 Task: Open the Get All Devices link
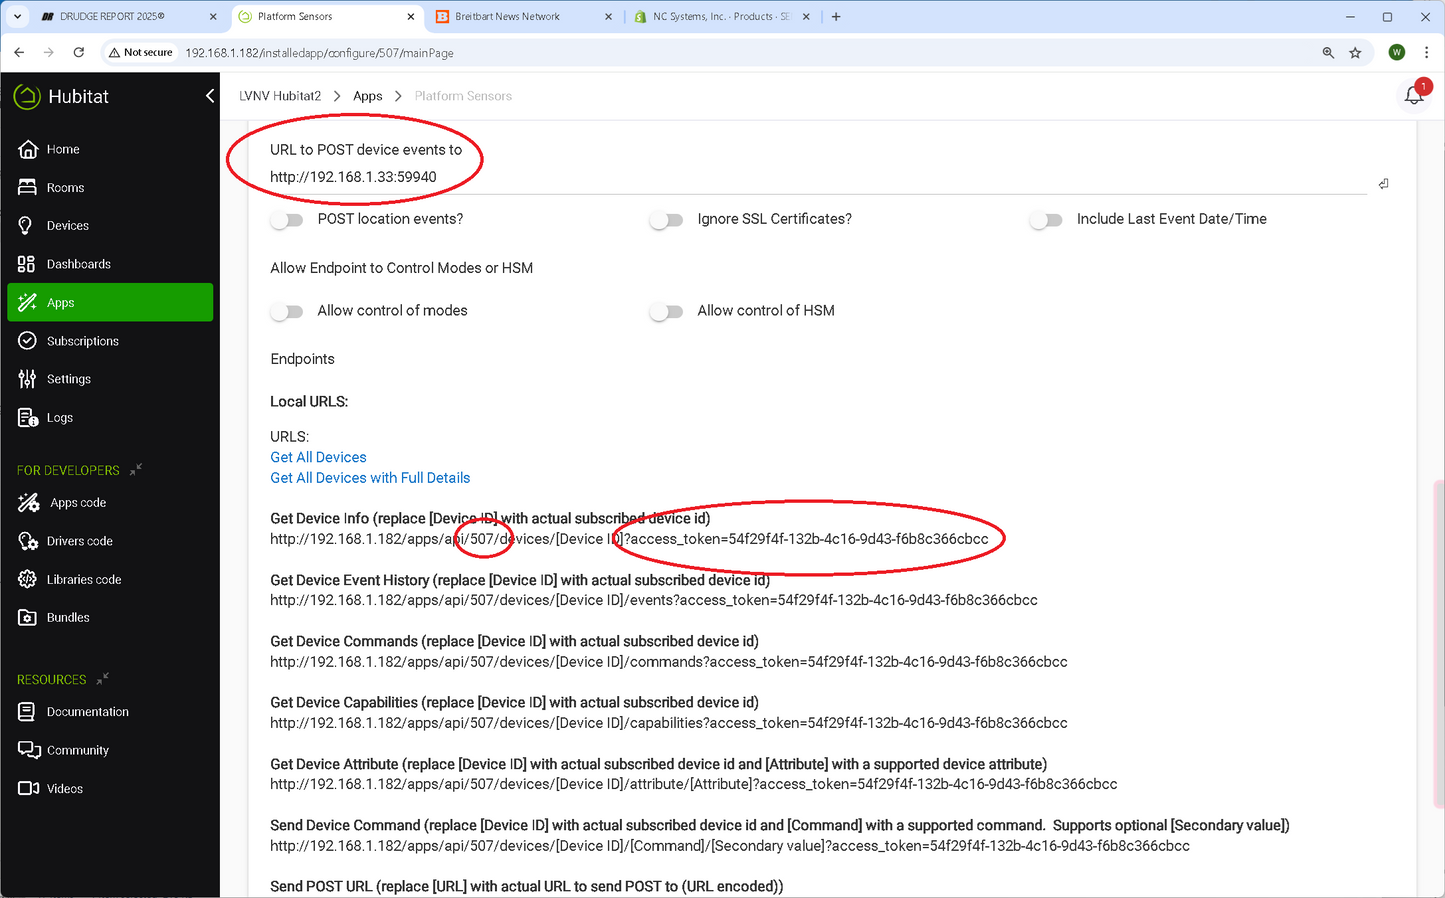click(318, 457)
